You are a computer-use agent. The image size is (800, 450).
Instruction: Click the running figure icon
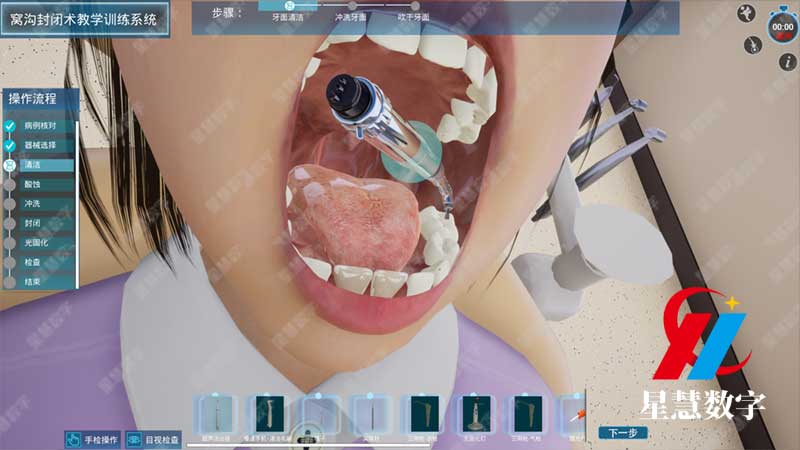[745, 13]
